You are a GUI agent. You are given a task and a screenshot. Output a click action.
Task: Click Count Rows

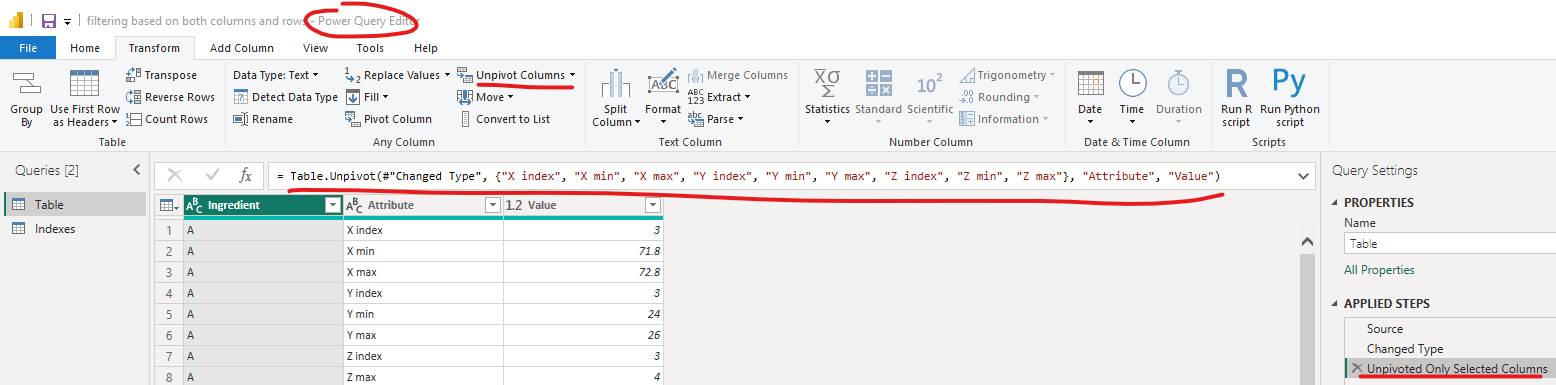click(167, 119)
